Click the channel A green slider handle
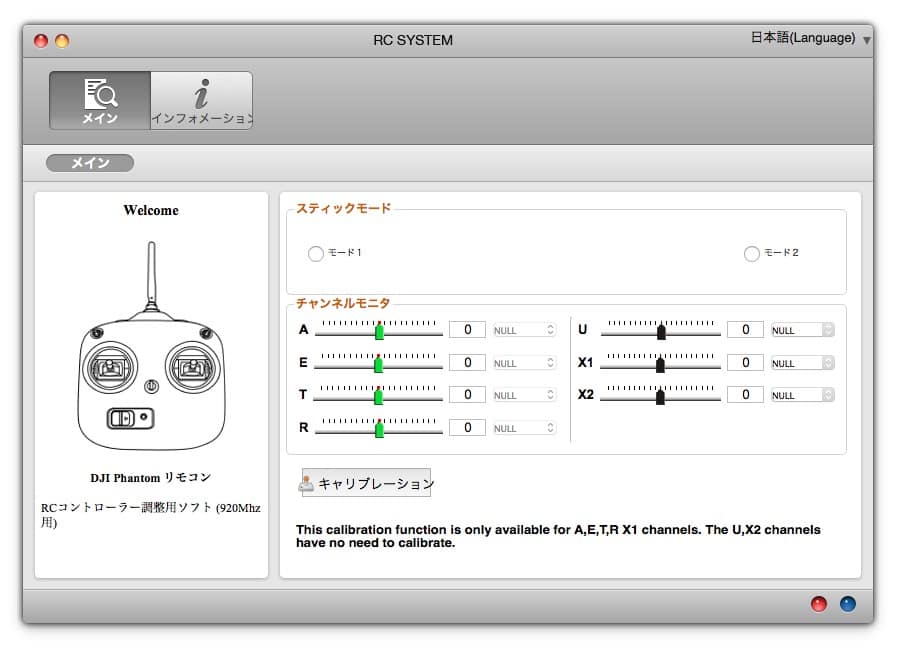This screenshot has width=899, height=655. tap(379, 331)
